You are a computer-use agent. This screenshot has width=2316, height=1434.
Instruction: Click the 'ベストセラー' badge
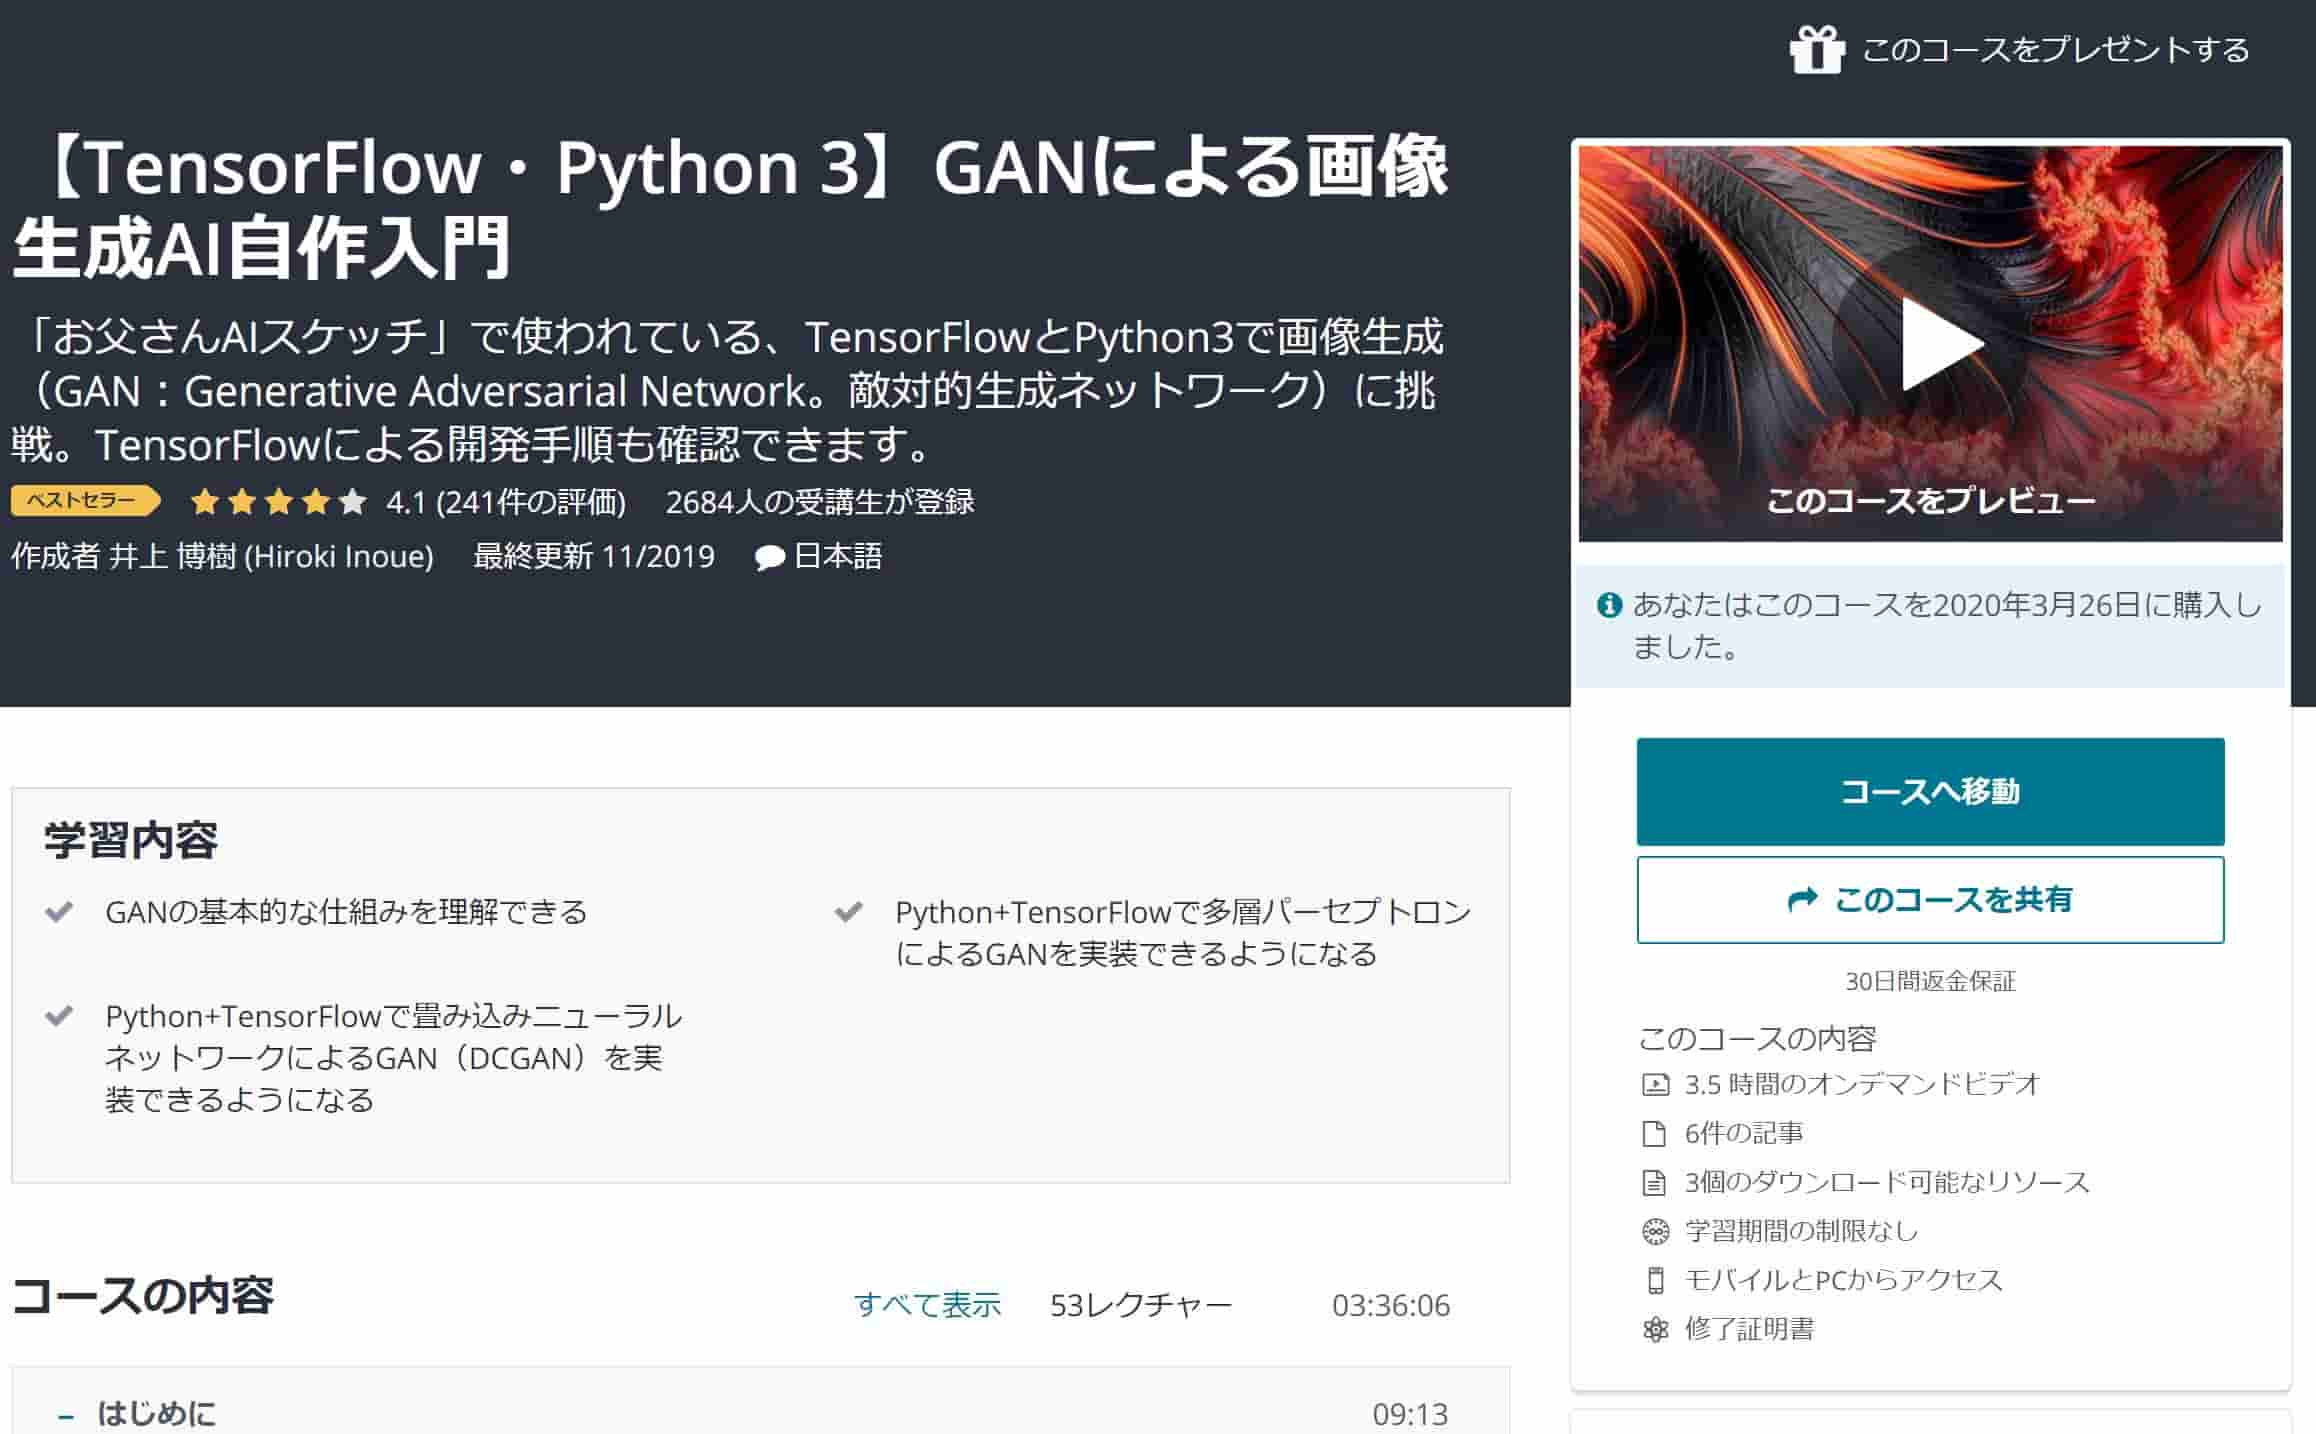pos(85,500)
